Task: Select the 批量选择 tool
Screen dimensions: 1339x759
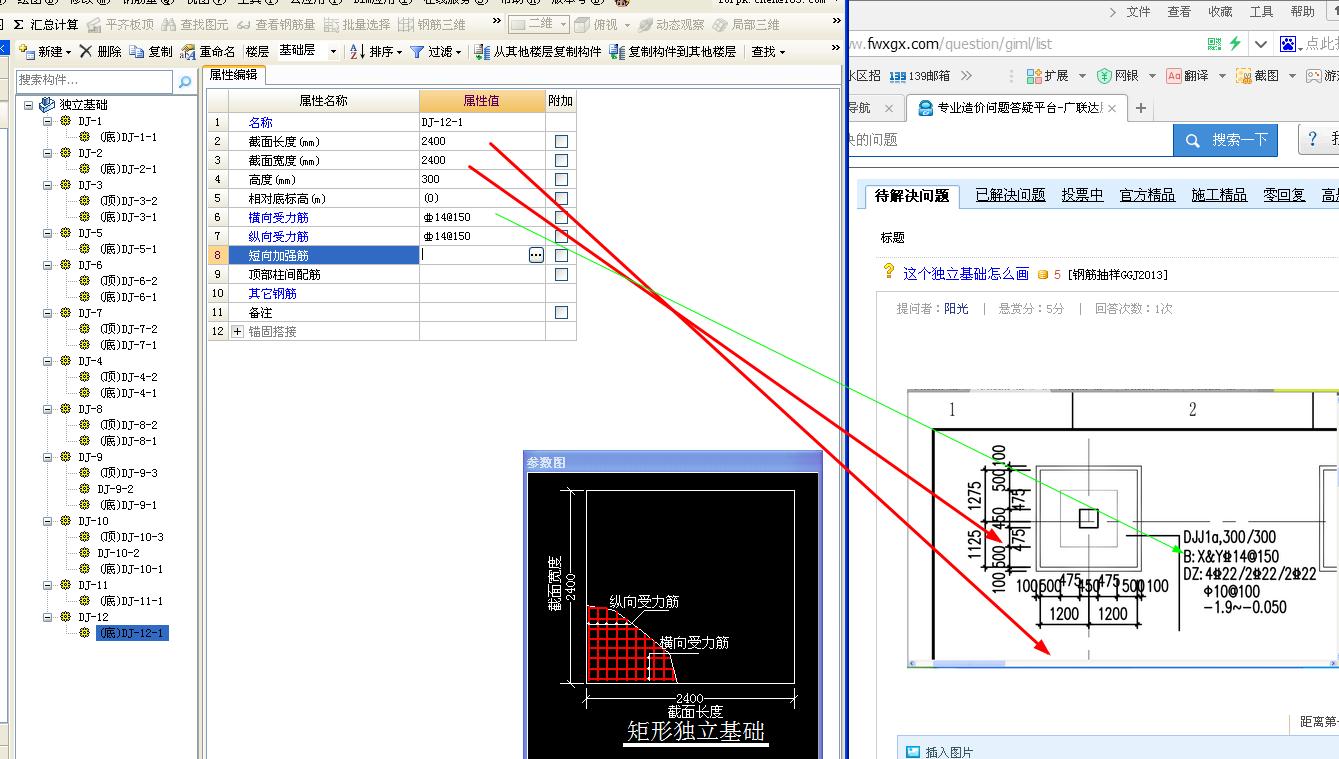Action: pyautogui.click(x=356, y=24)
